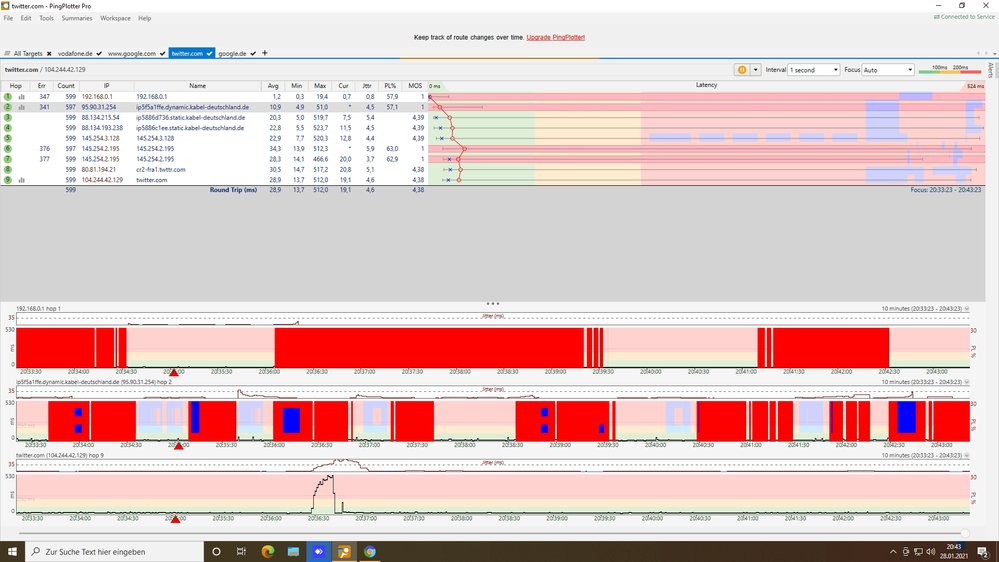The height and width of the screenshot is (562, 999).
Task: Click the three-dot splitter handle above timeline graphs
Action: (492, 304)
